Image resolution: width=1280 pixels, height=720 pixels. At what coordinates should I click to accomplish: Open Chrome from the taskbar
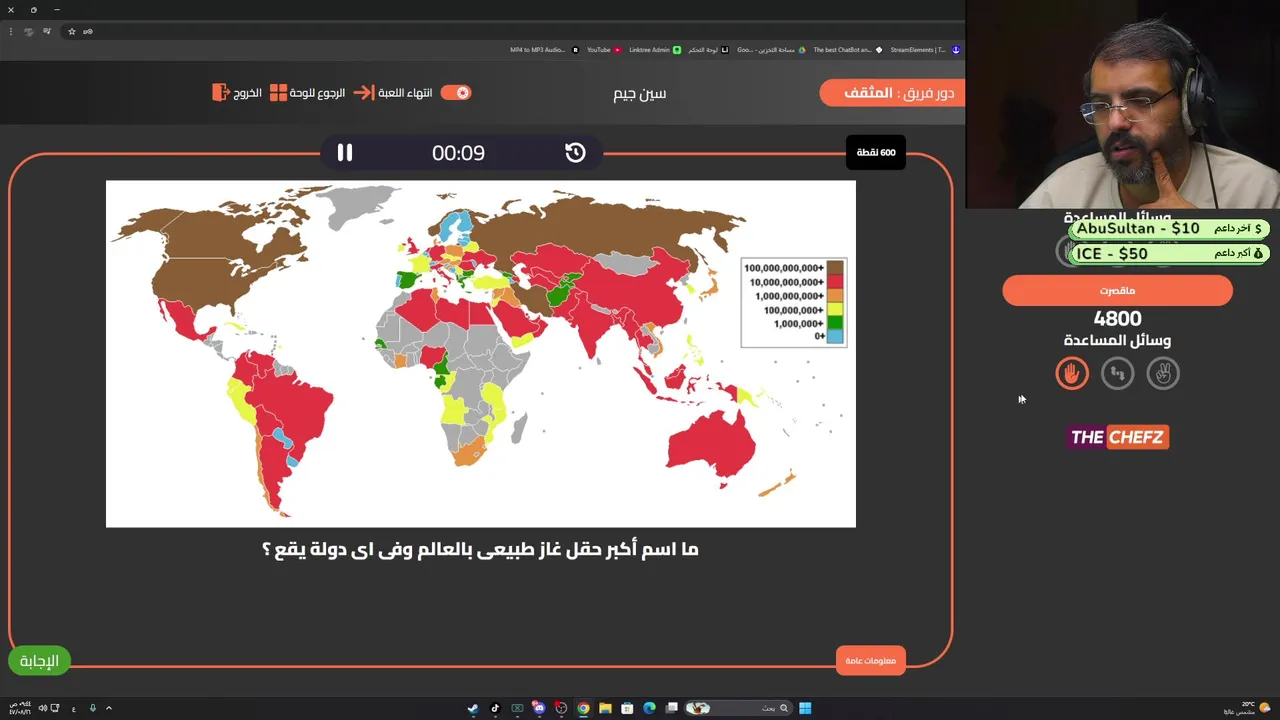pos(583,708)
